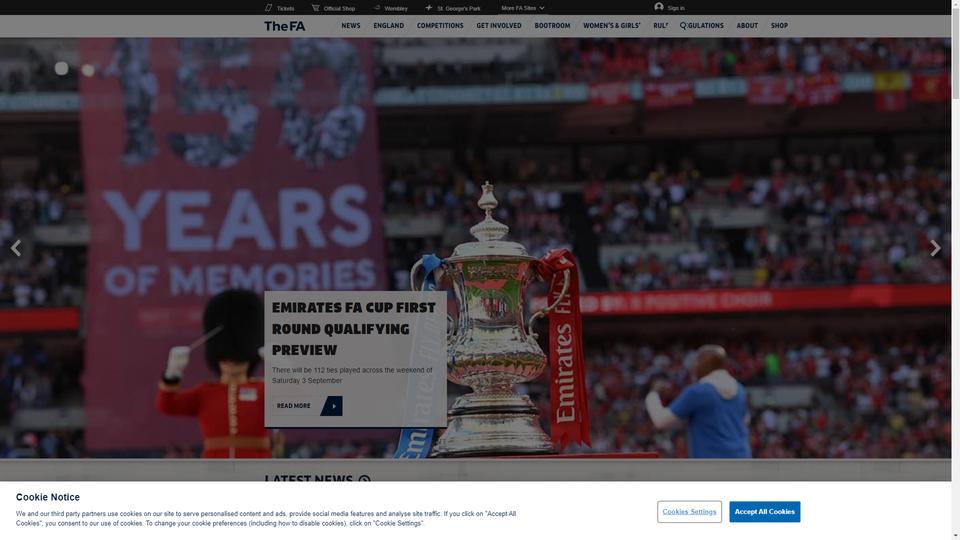This screenshot has height=540, width=960.
Task: Open the Cookies Settings button
Action: coord(689,512)
